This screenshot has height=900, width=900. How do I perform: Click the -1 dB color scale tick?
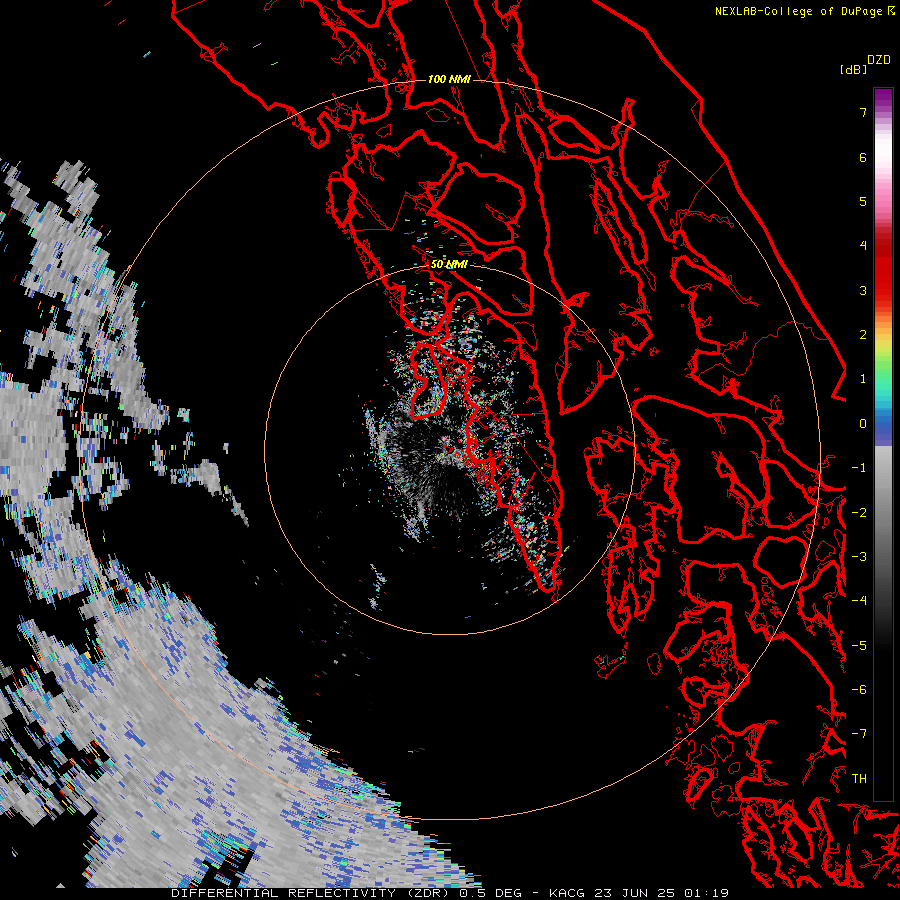click(x=859, y=468)
